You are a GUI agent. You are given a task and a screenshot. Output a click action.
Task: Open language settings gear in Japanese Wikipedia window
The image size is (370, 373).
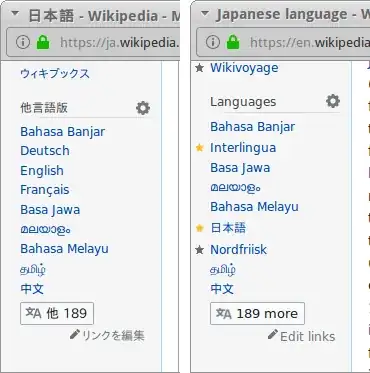point(143,108)
